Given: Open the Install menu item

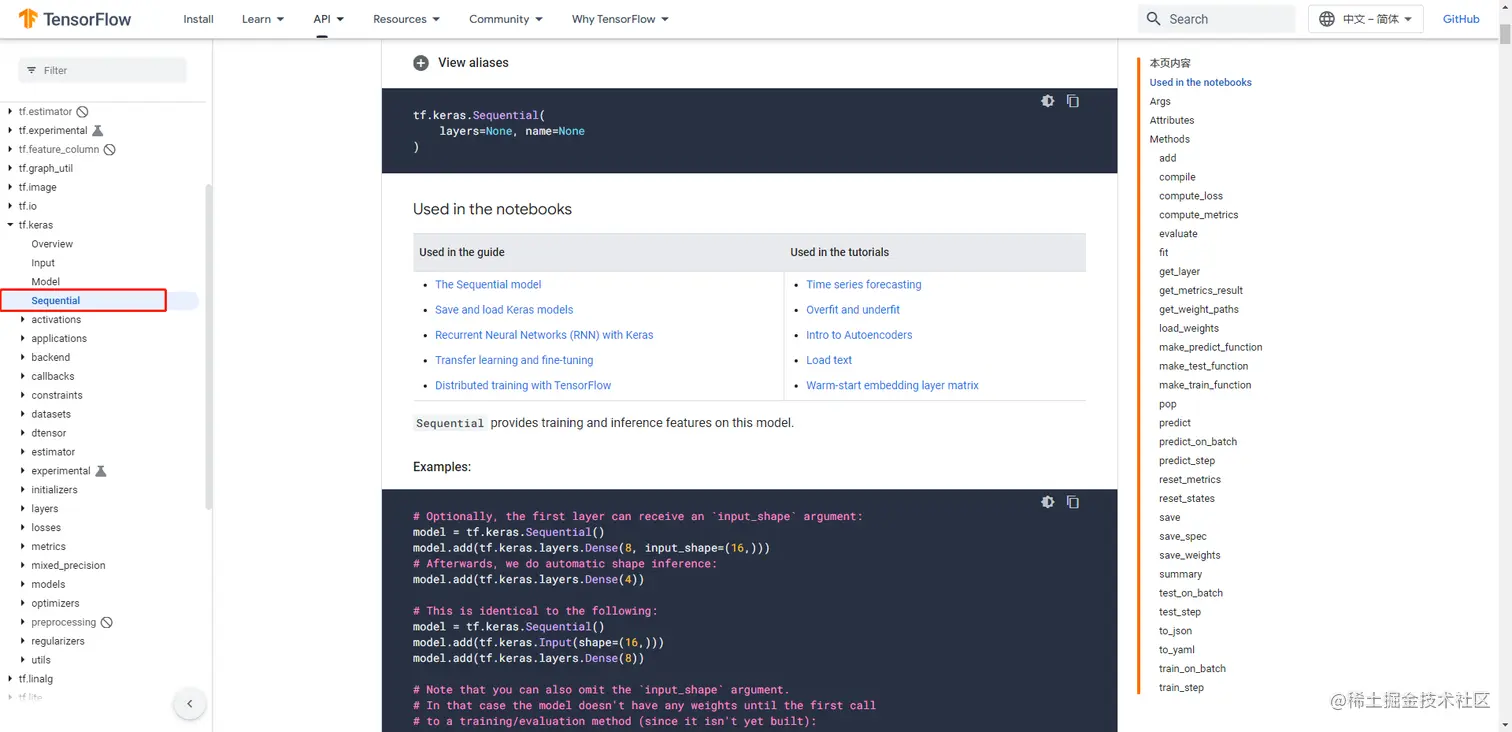Looking at the screenshot, I should tap(198, 19).
